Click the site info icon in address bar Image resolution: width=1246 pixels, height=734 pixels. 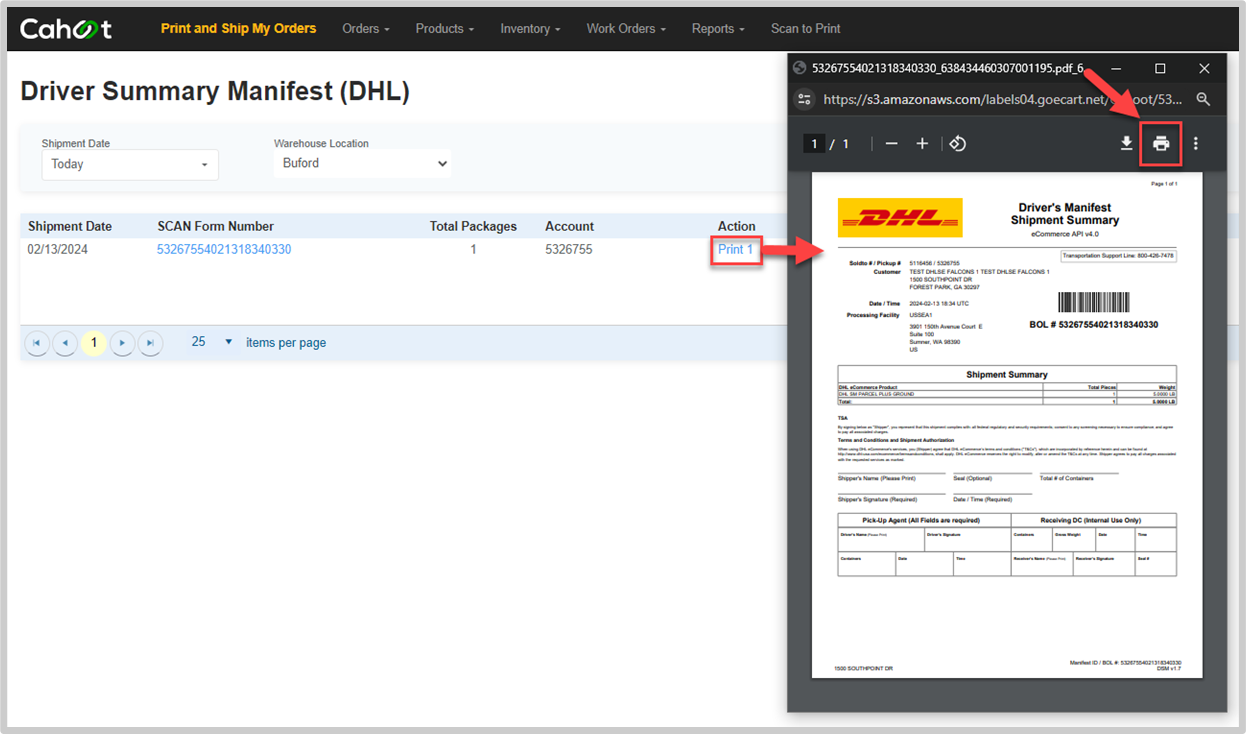tap(803, 99)
